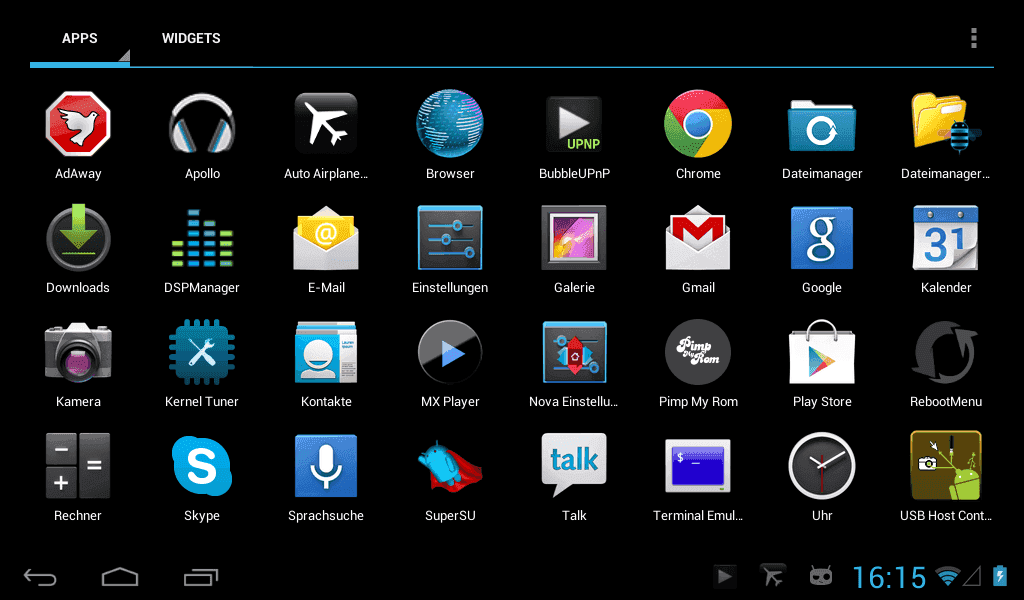Tap the play notification icon in status bar
The width and height of the screenshot is (1024, 600).
click(x=724, y=576)
